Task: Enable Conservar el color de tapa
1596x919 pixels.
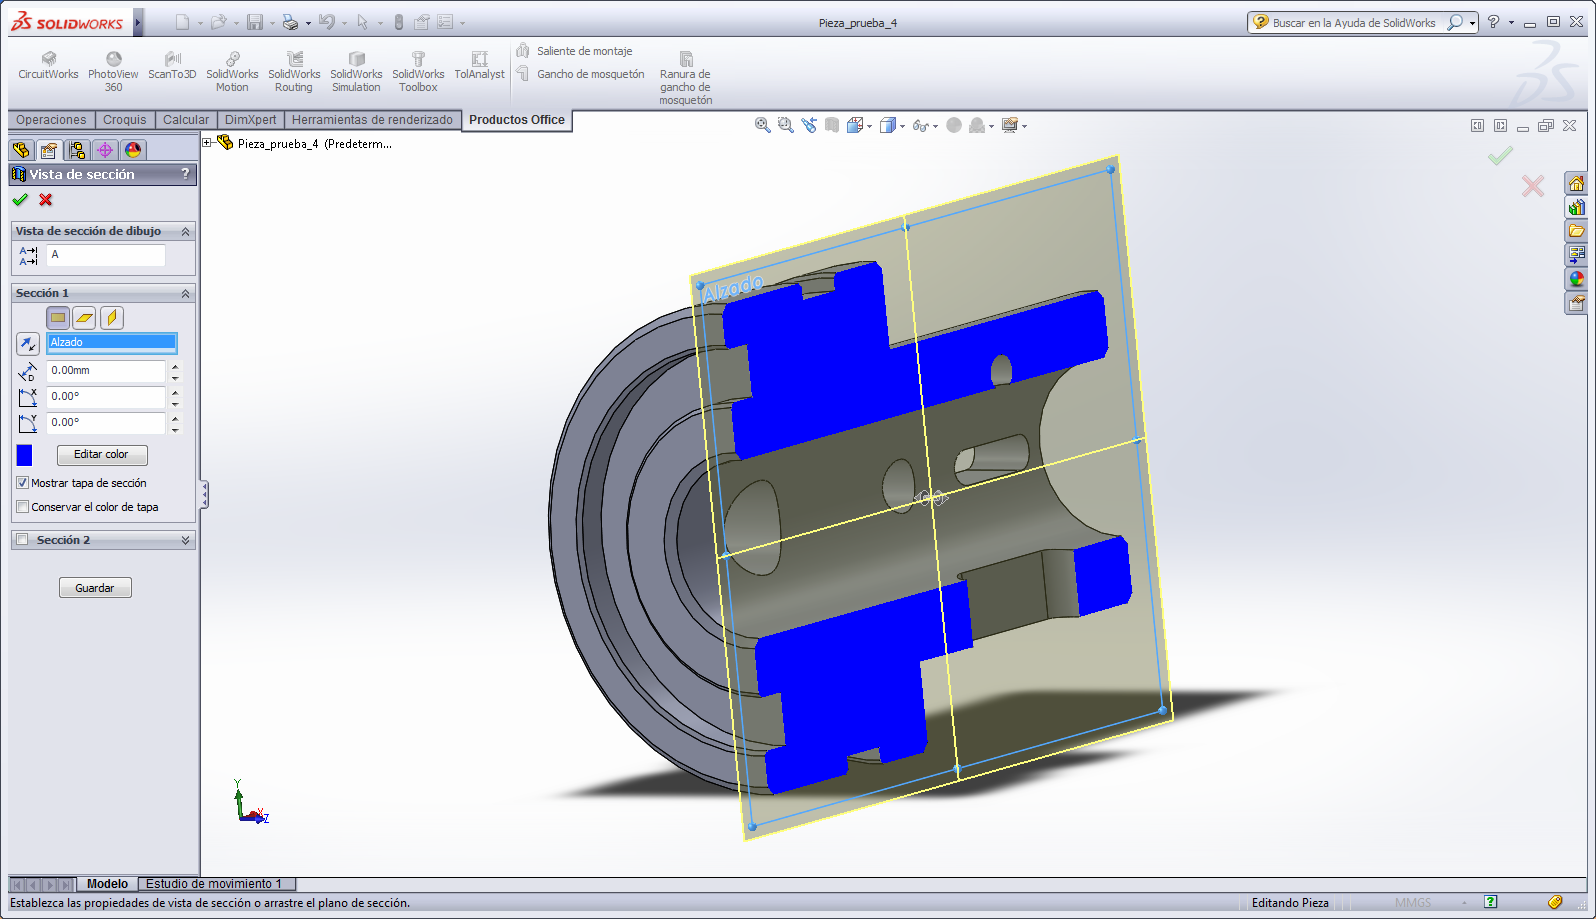Action: [x=23, y=507]
